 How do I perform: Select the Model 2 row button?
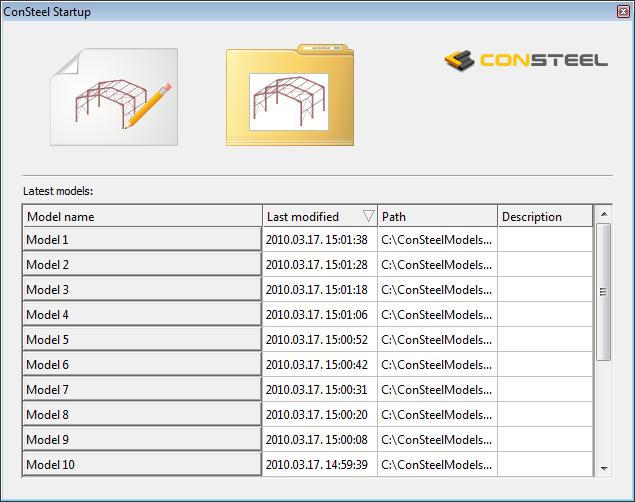tap(142, 264)
